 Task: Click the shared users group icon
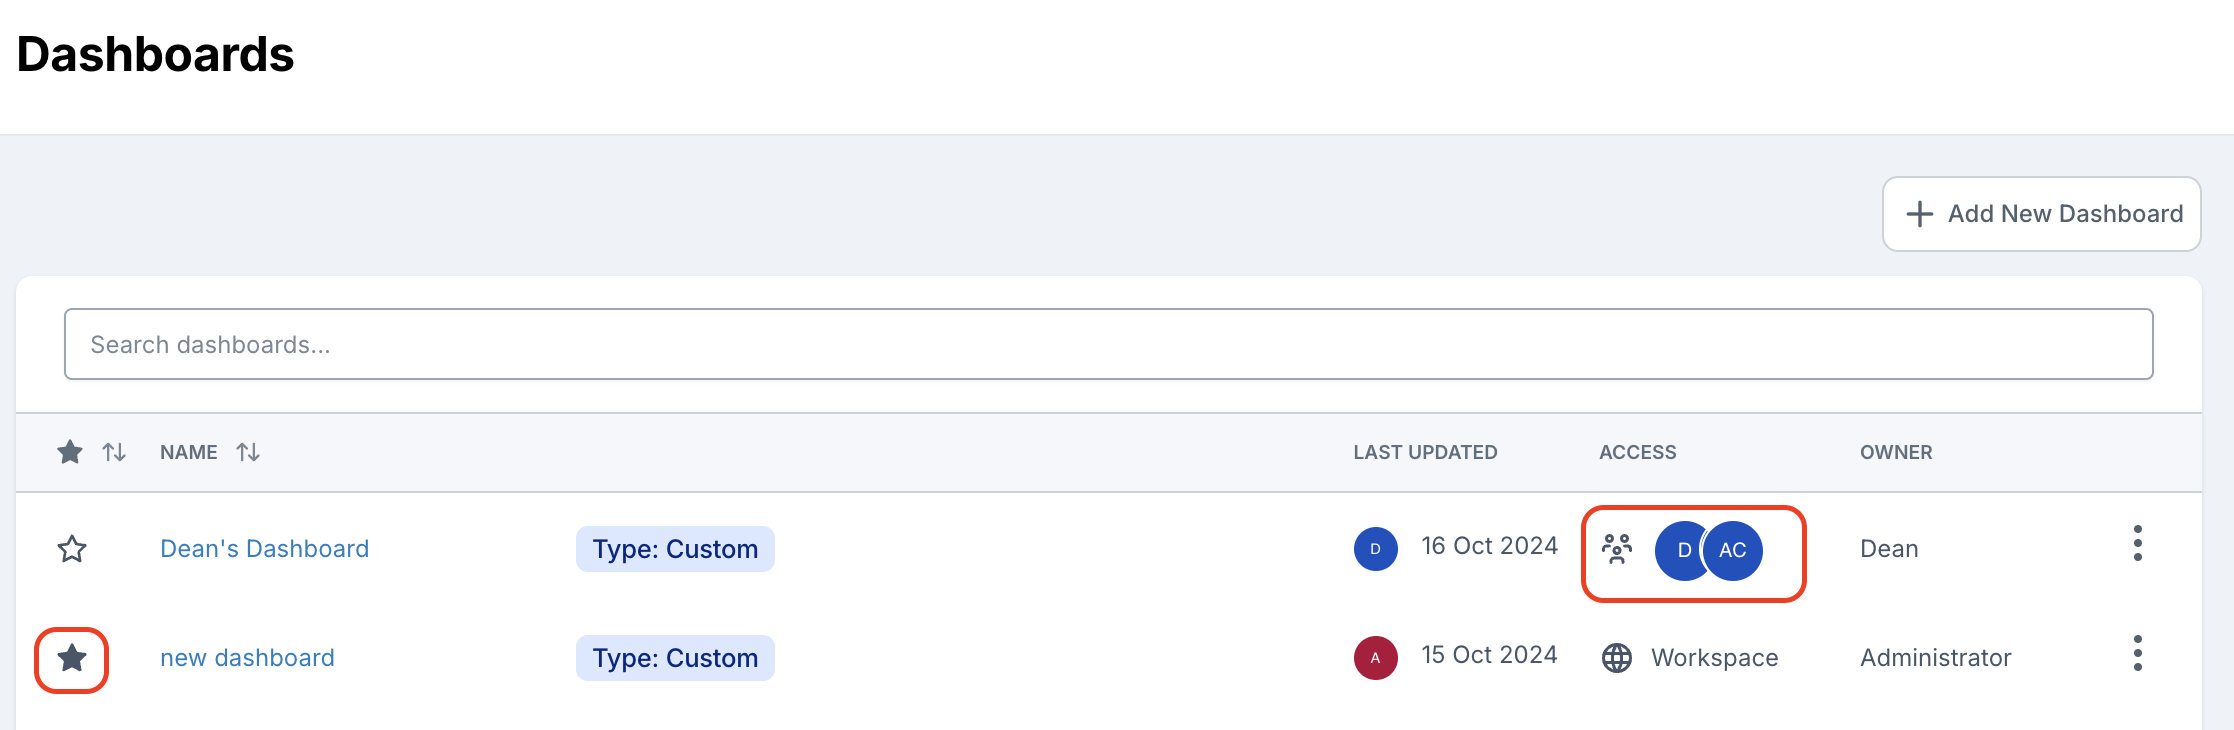[1617, 549]
